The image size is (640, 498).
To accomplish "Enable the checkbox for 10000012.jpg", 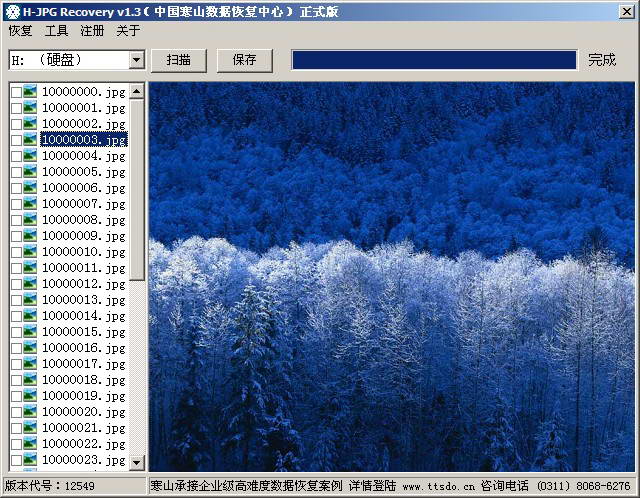I will (x=16, y=284).
